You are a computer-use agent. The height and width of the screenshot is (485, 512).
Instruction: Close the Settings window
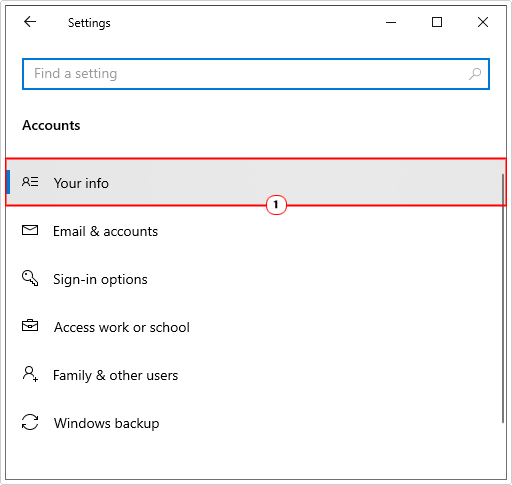point(483,22)
